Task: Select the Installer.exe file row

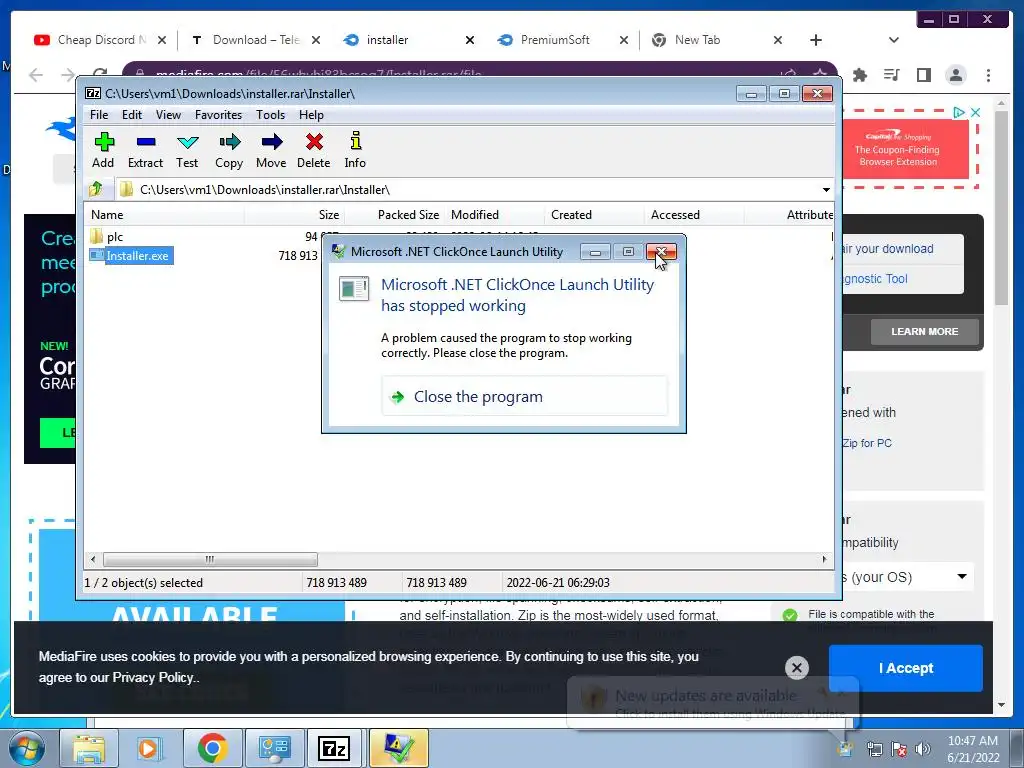Action: [x=131, y=255]
